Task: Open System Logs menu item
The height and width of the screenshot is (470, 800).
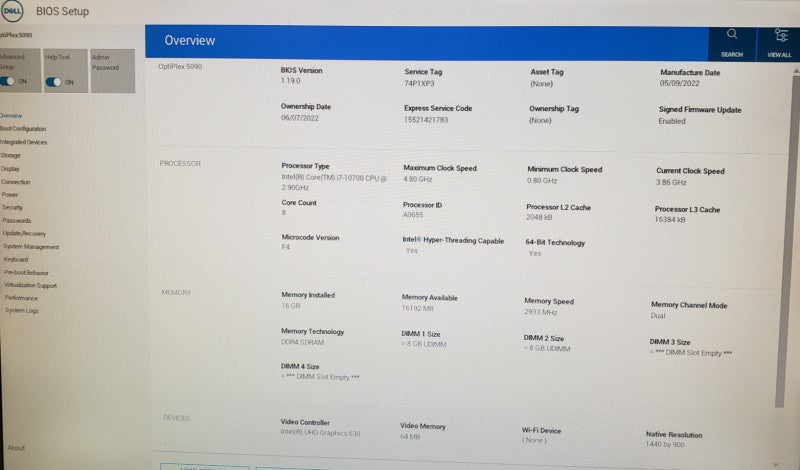Action: 22,310
